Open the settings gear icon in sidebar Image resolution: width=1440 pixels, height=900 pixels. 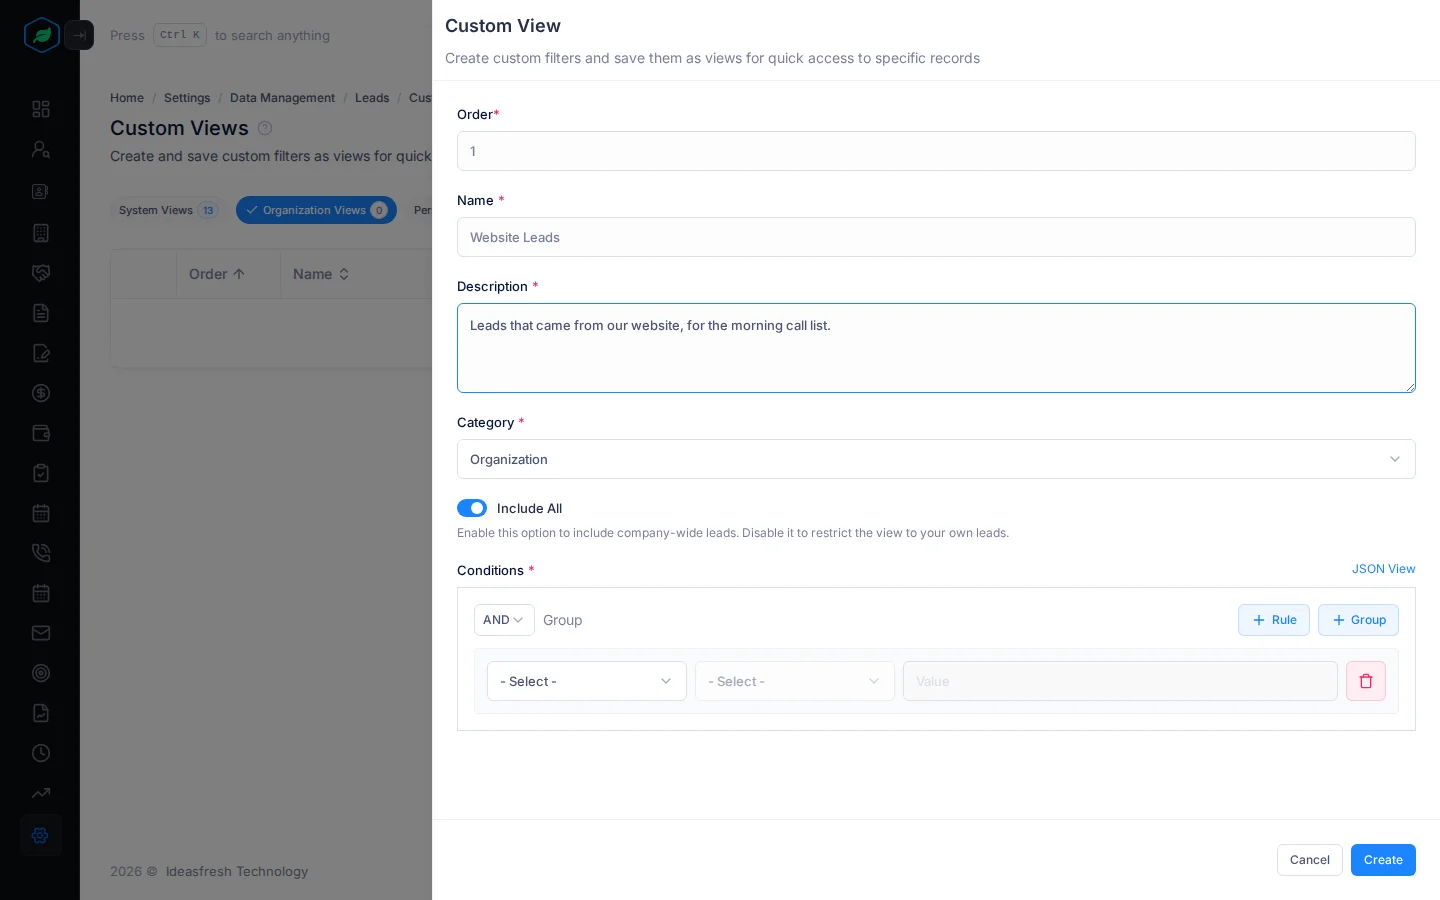coord(41,835)
